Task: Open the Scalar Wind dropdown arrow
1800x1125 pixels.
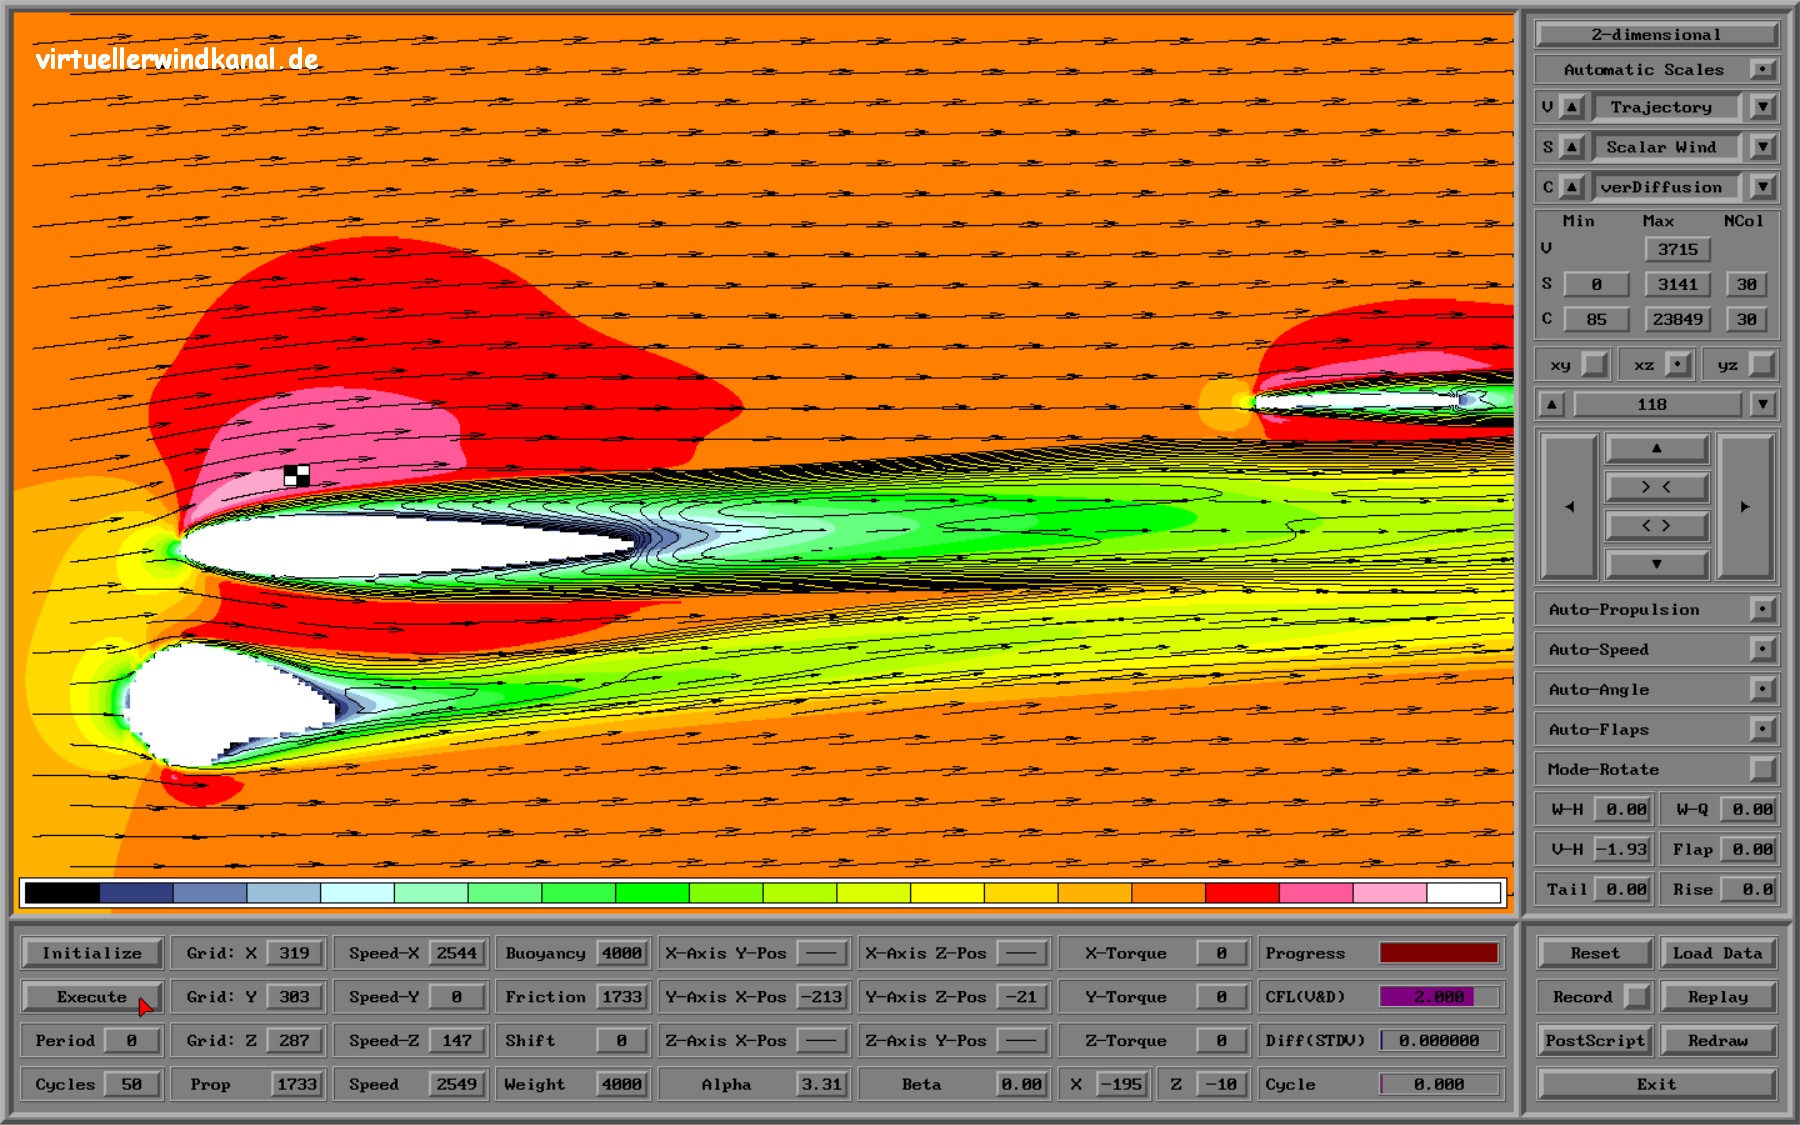Action: tap(1763, 147)
